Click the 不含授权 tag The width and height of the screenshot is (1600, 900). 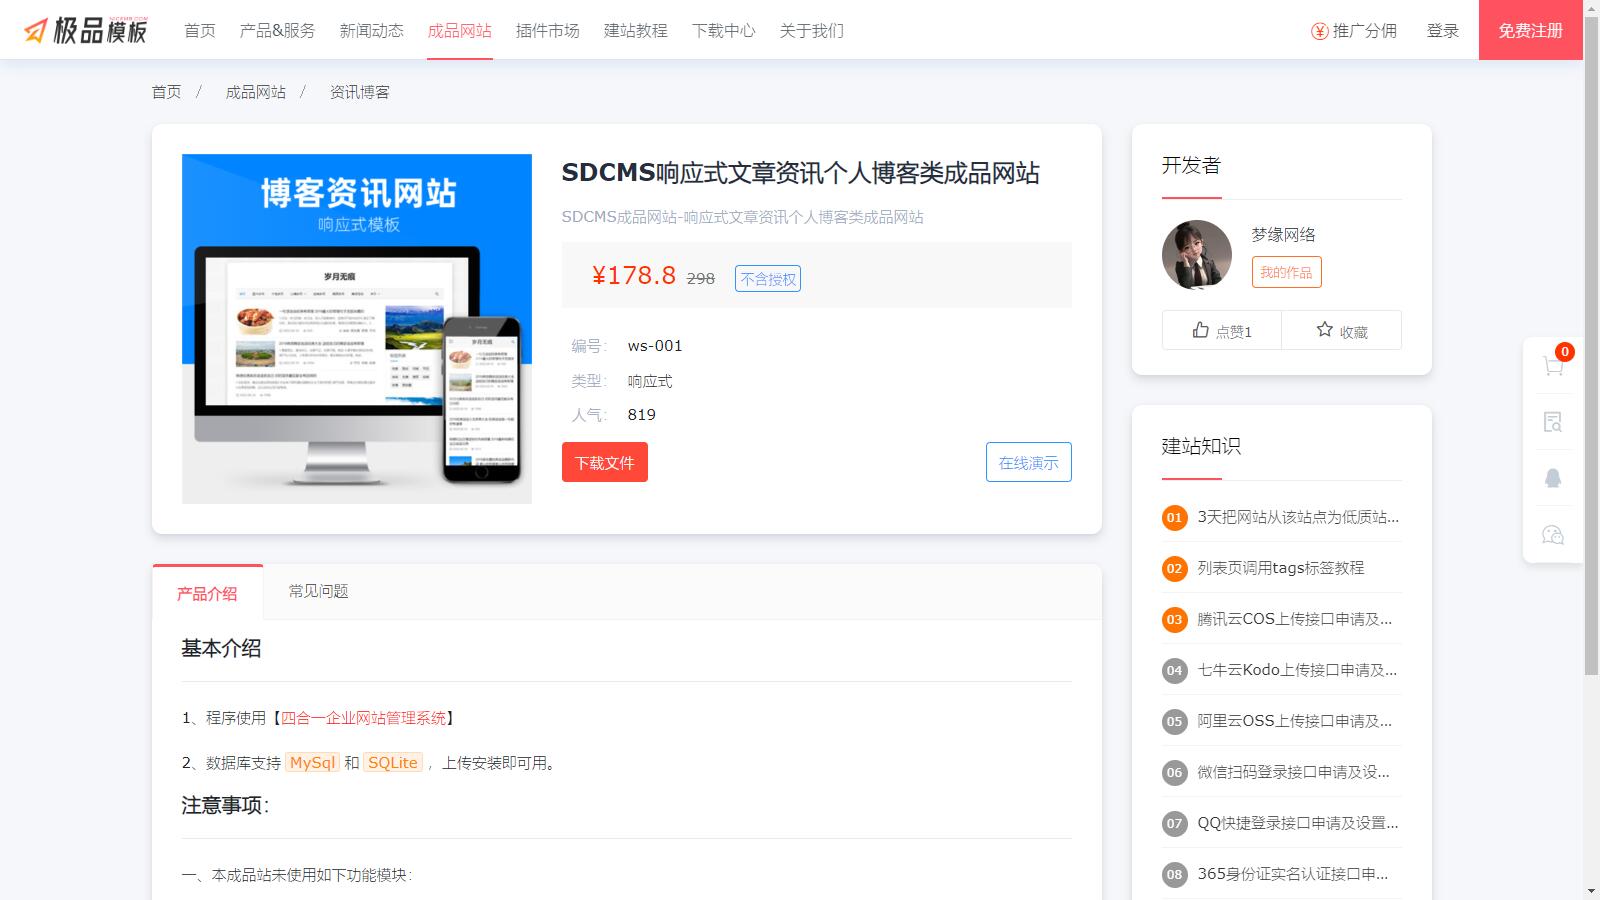coord(768,279)
